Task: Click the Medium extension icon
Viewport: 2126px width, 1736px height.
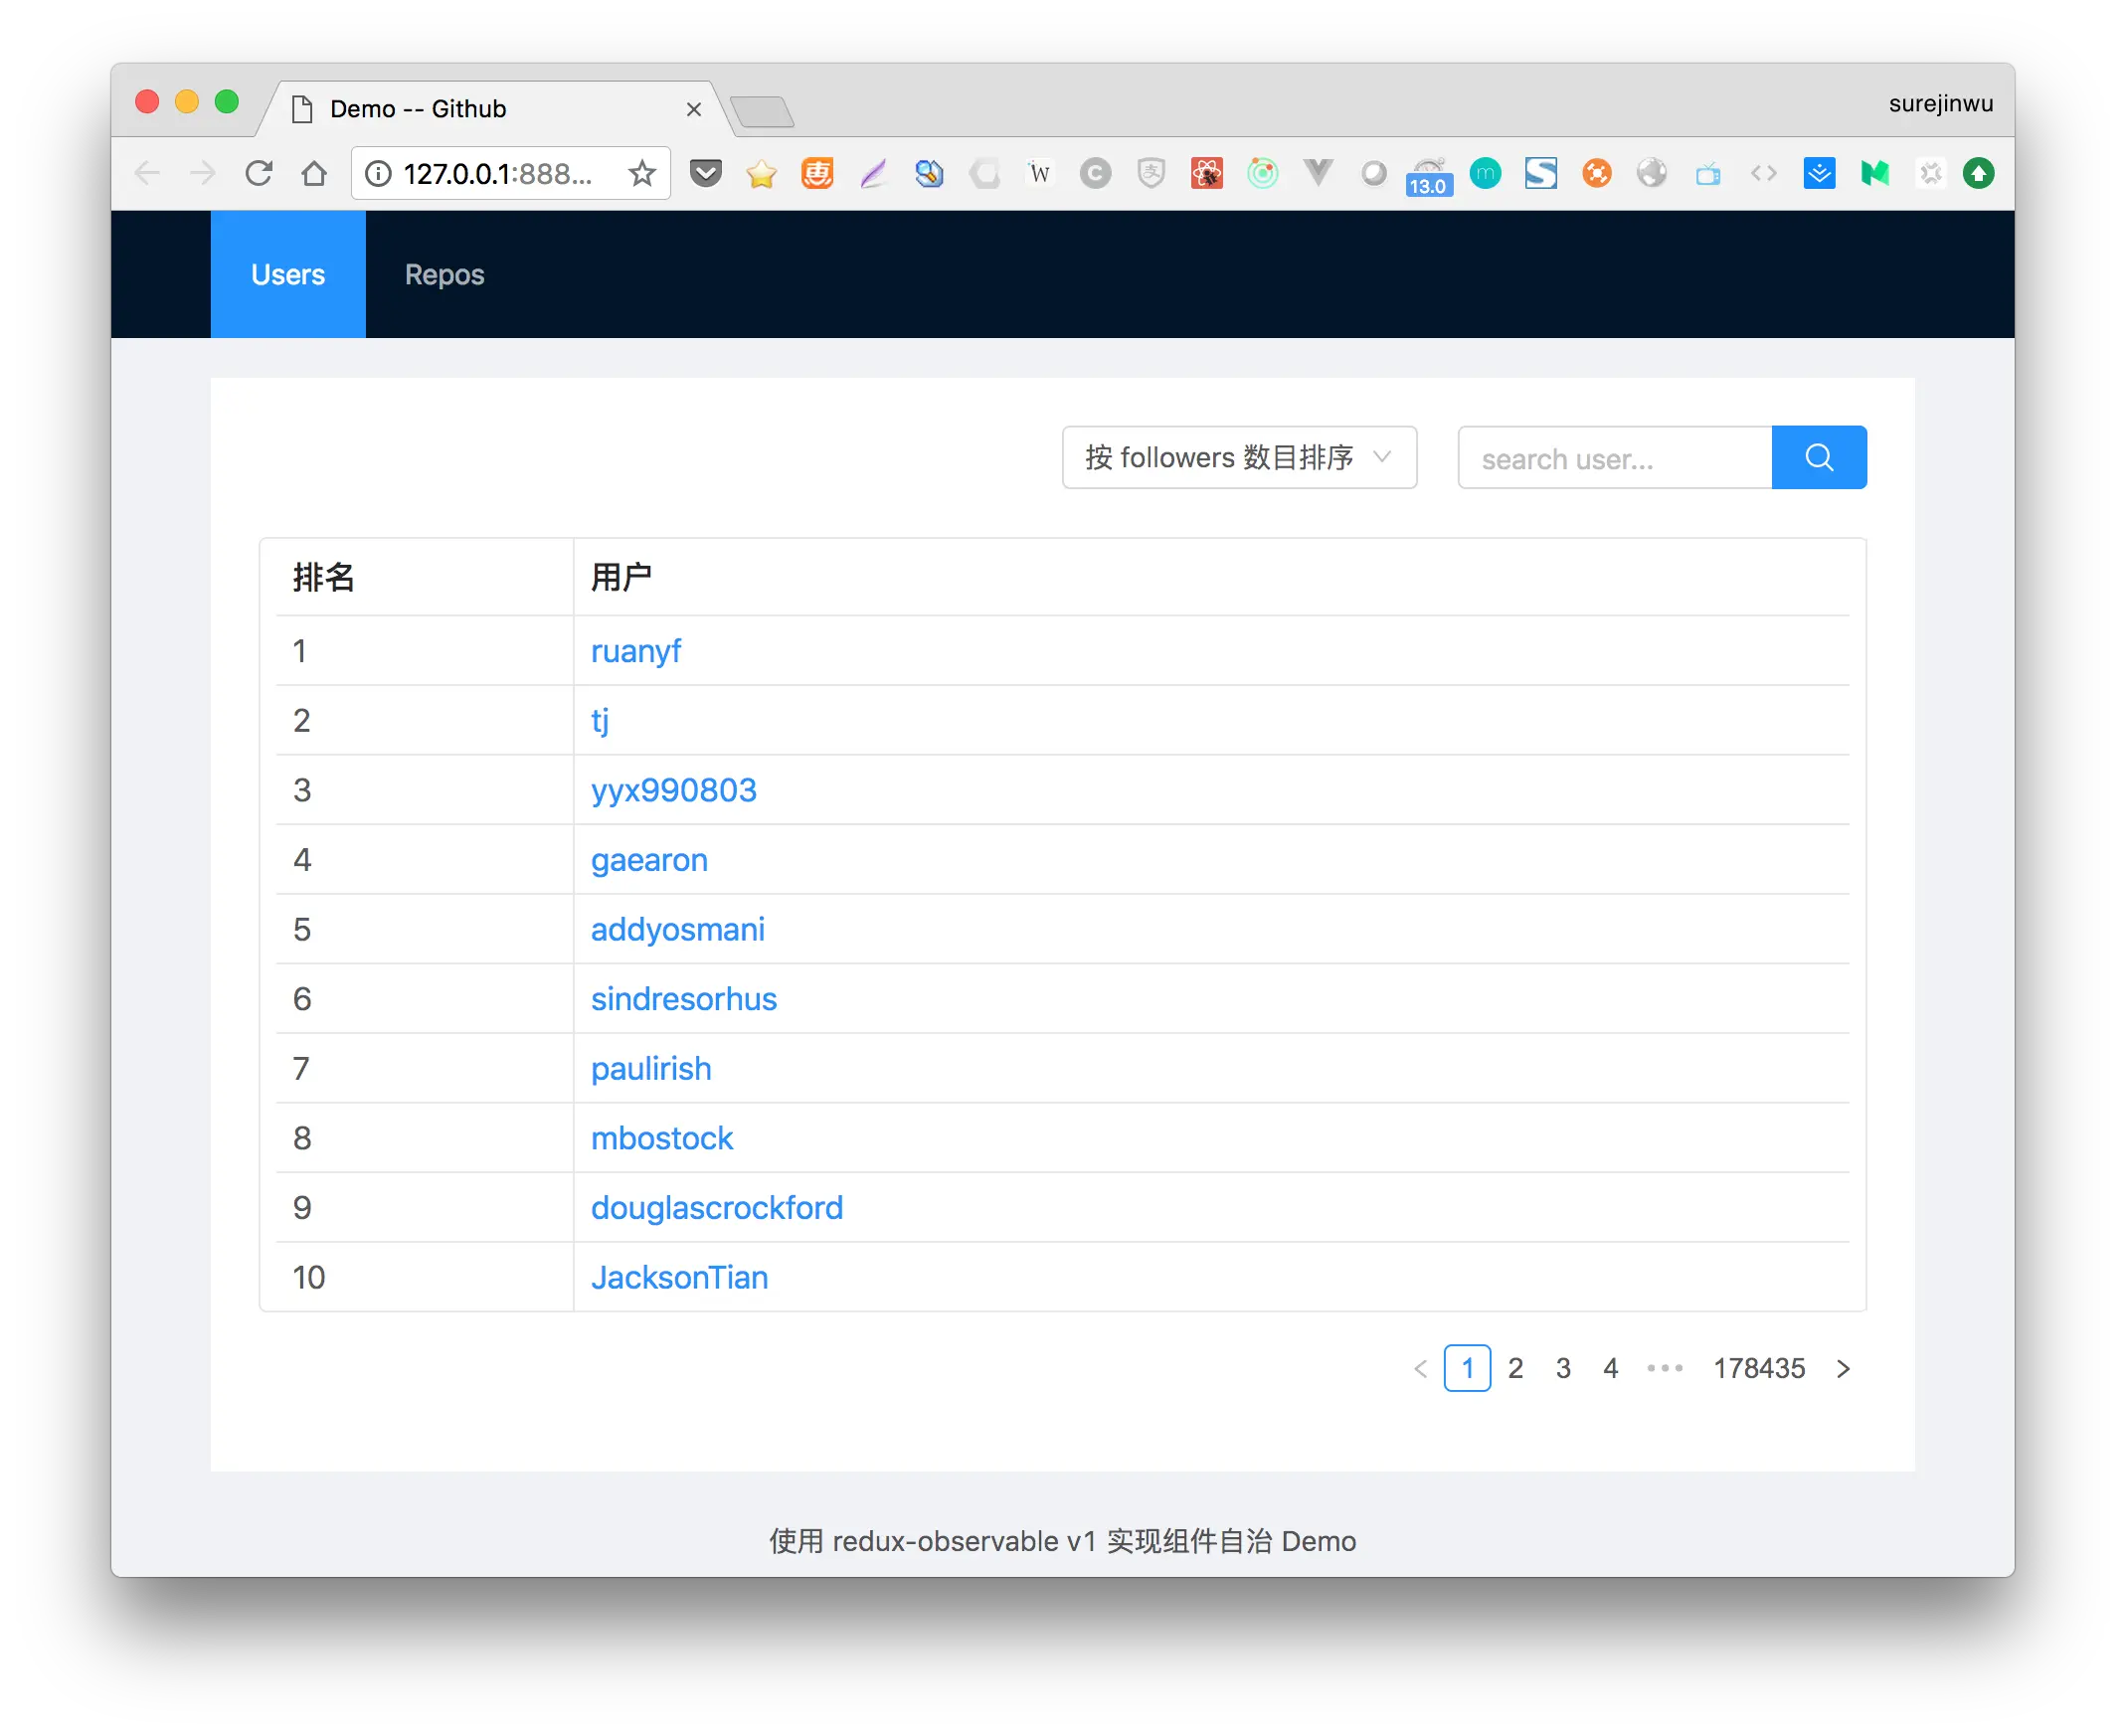Action: [x=1875, y=174]
